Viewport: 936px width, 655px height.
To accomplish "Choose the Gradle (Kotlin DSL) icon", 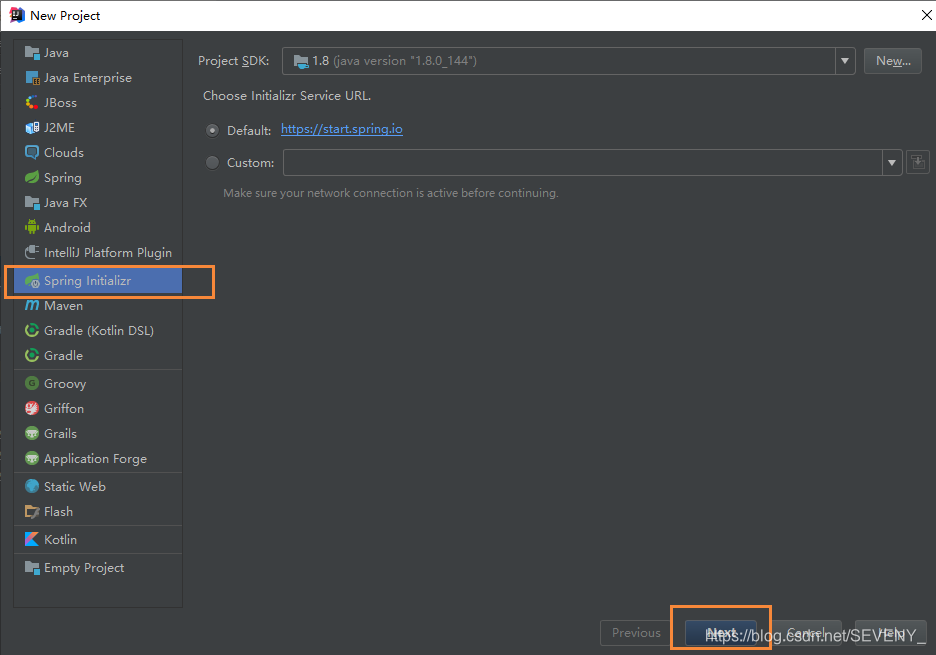I will 32,330.
